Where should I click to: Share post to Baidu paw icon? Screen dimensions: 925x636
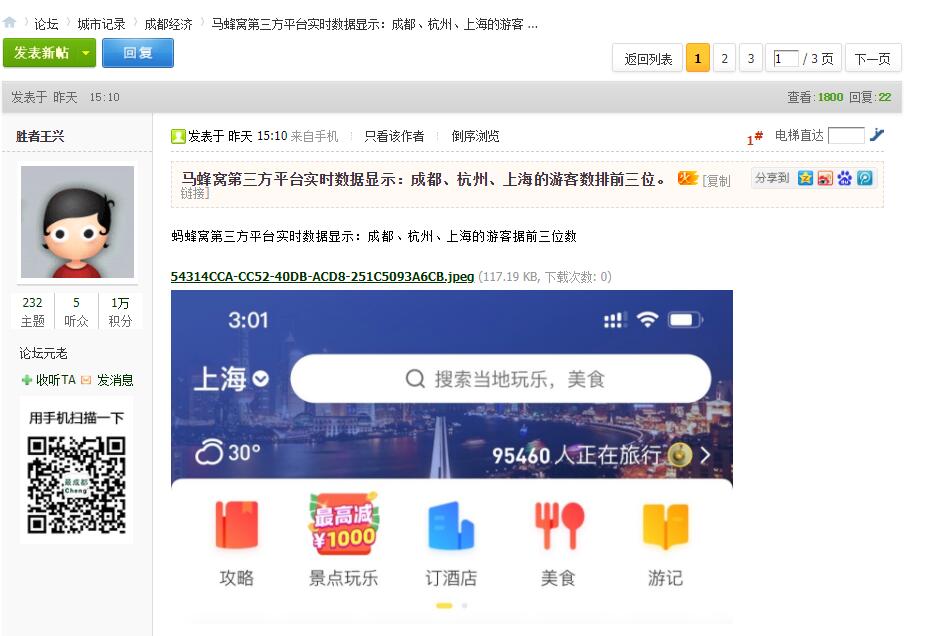click(x=845, y=178)
